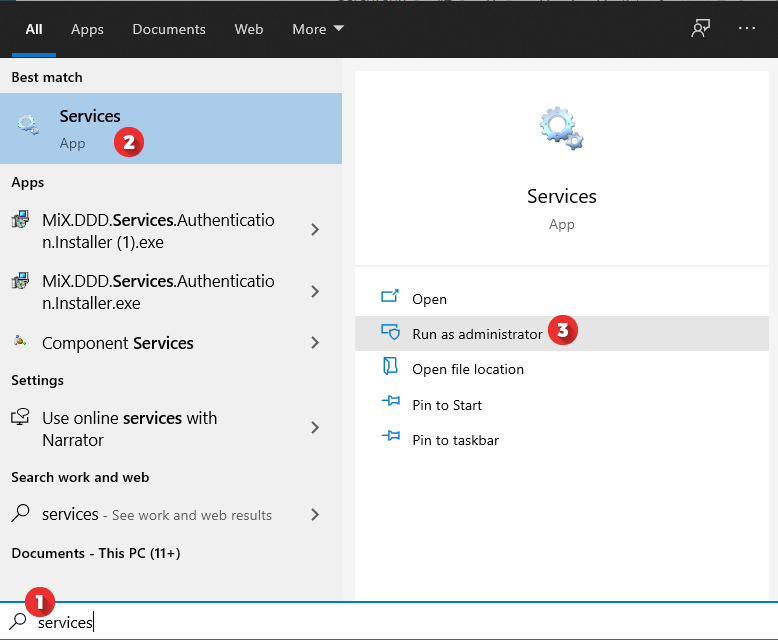
Task: Expand options for Authentication.Installer.exe result
Action: [315, 291]
